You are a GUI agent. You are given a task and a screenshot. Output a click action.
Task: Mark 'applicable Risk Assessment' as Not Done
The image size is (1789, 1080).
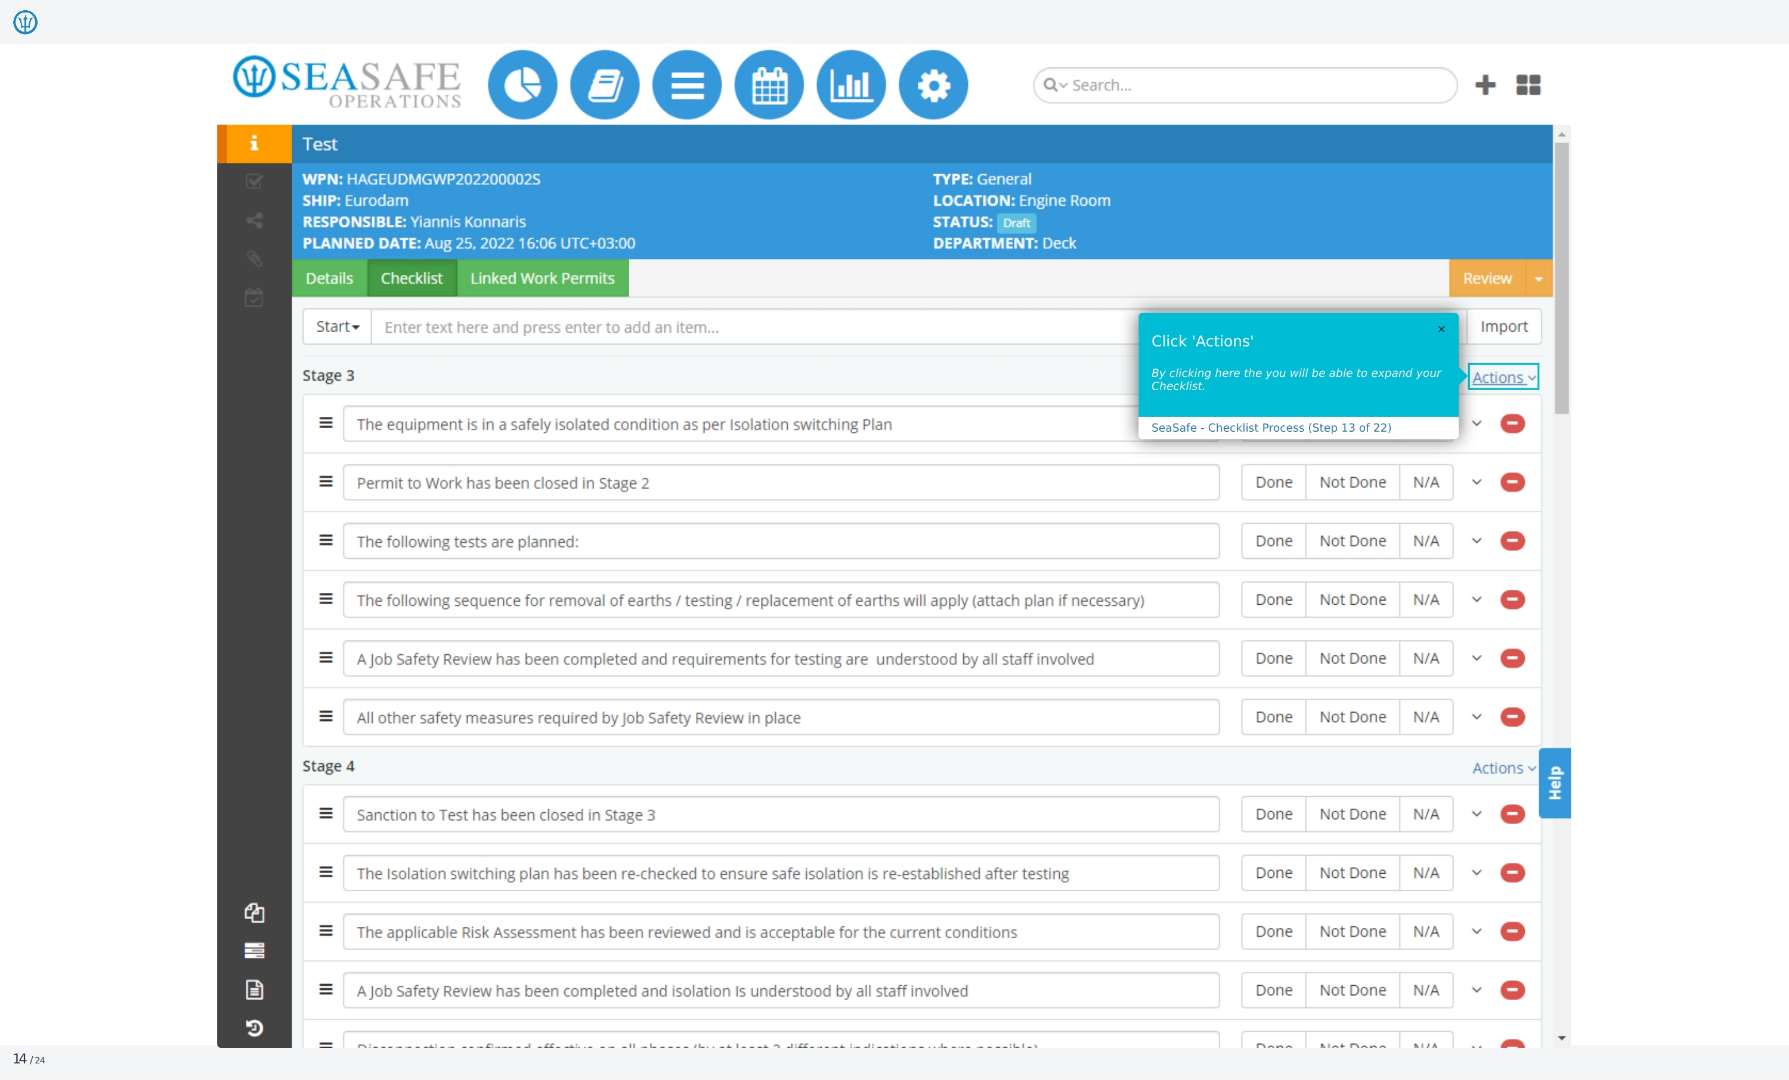pyautogui.click(x=1352, y=931)
